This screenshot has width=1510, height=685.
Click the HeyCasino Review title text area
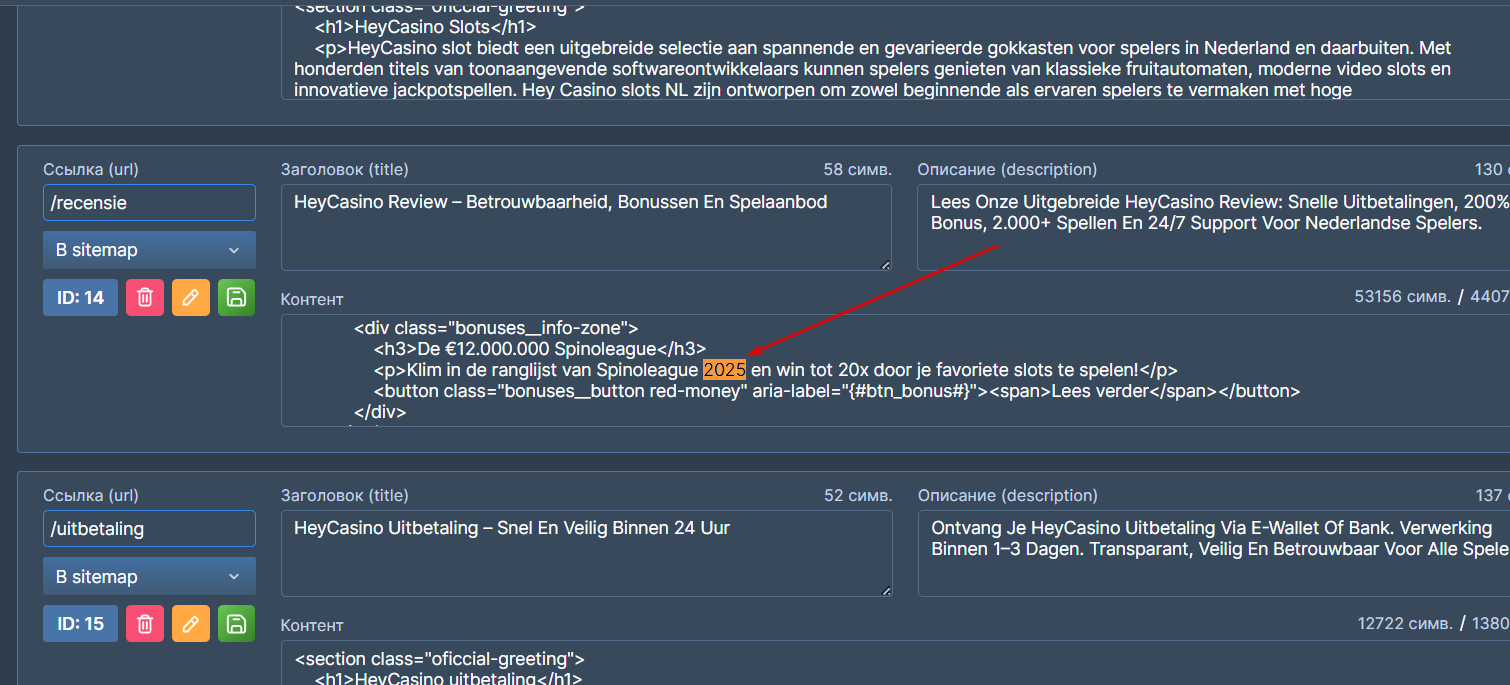tap(586, 227)
